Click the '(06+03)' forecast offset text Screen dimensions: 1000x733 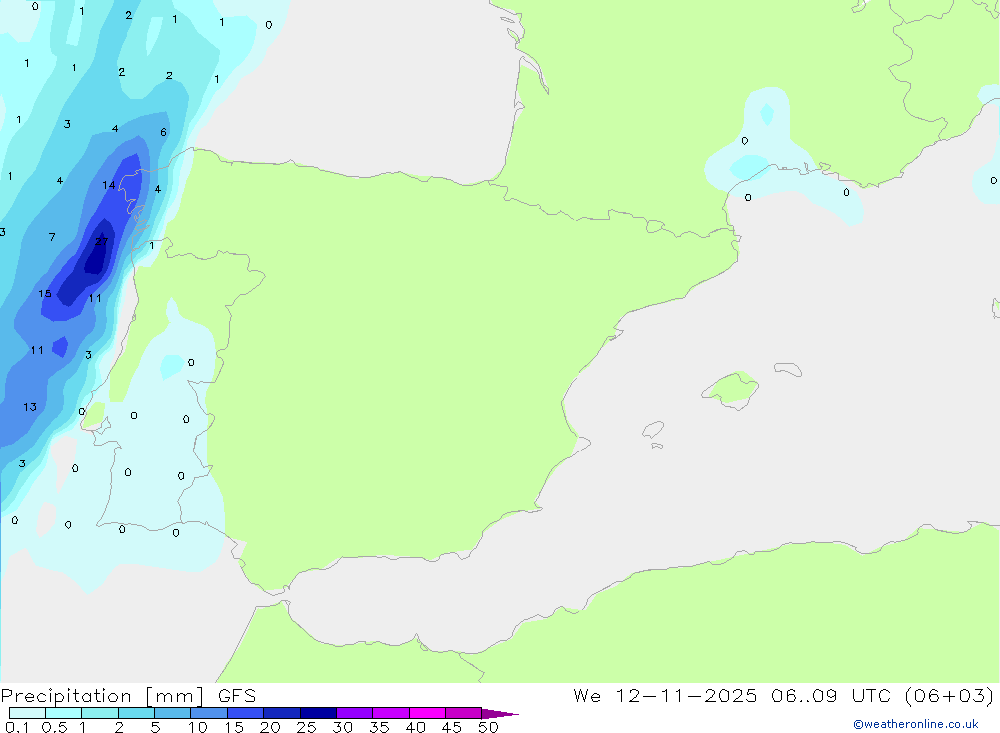click(x=950, y=695)
